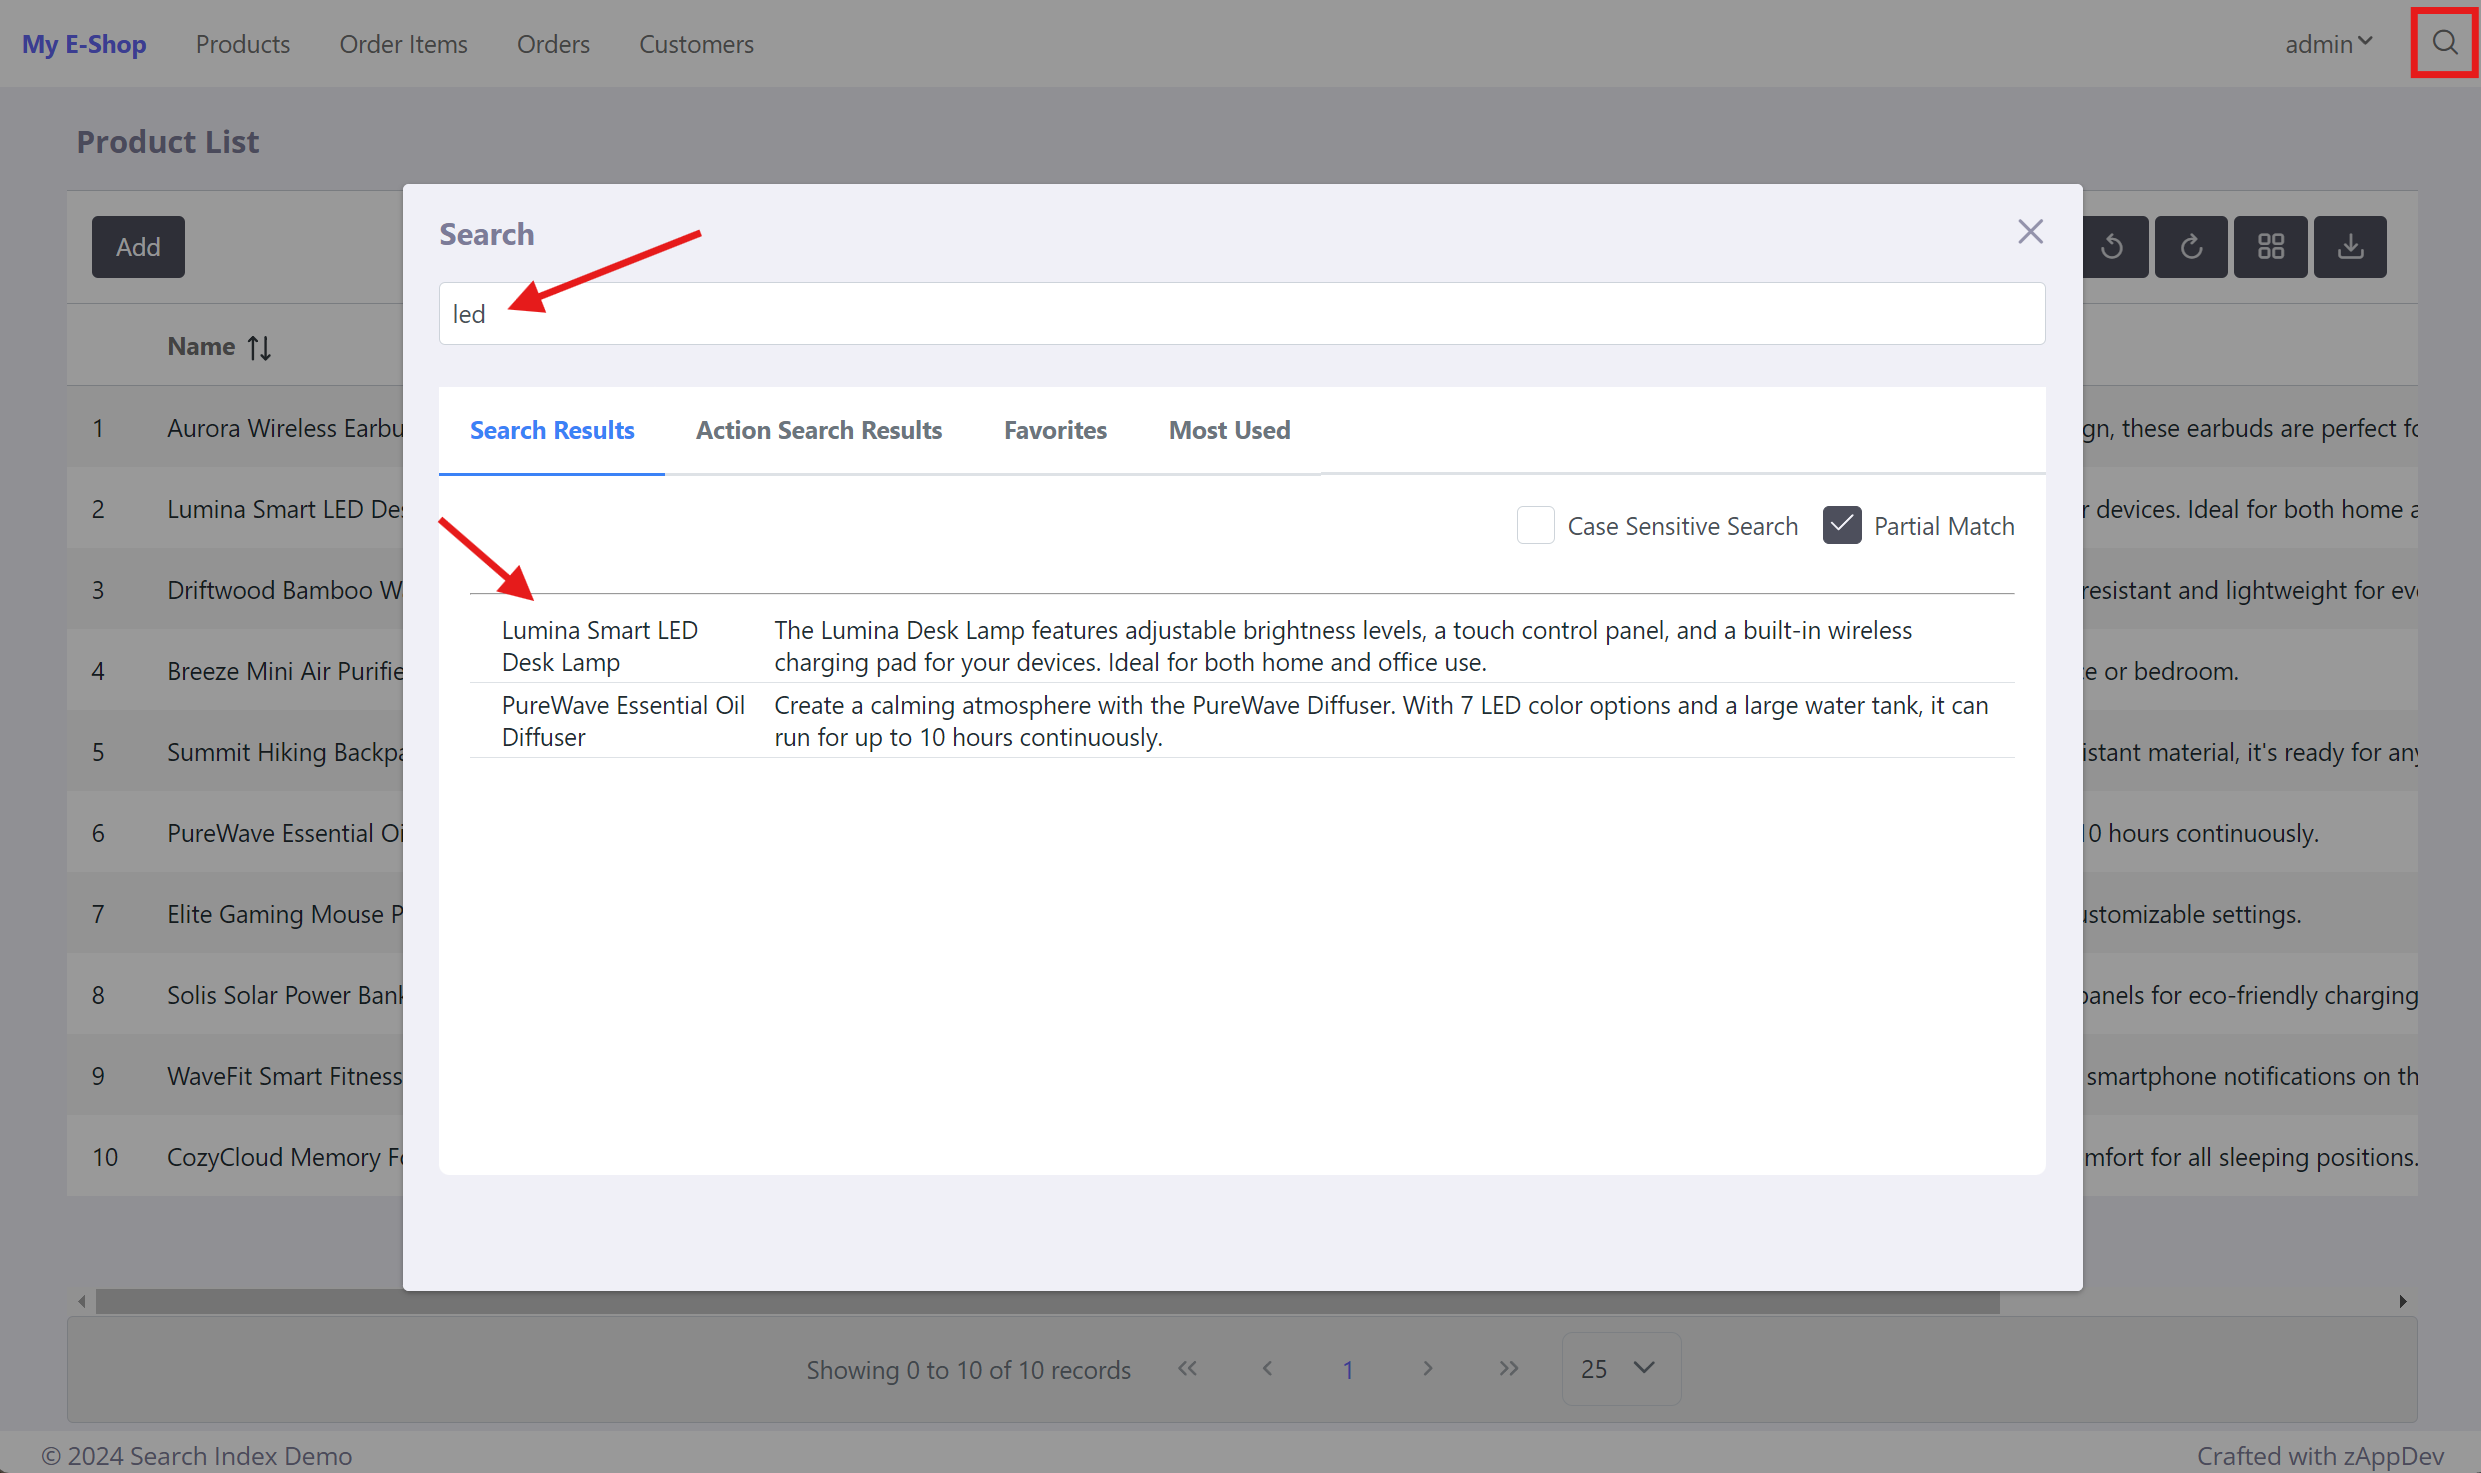
Task: Click the Add button
Action: [138, 246]
